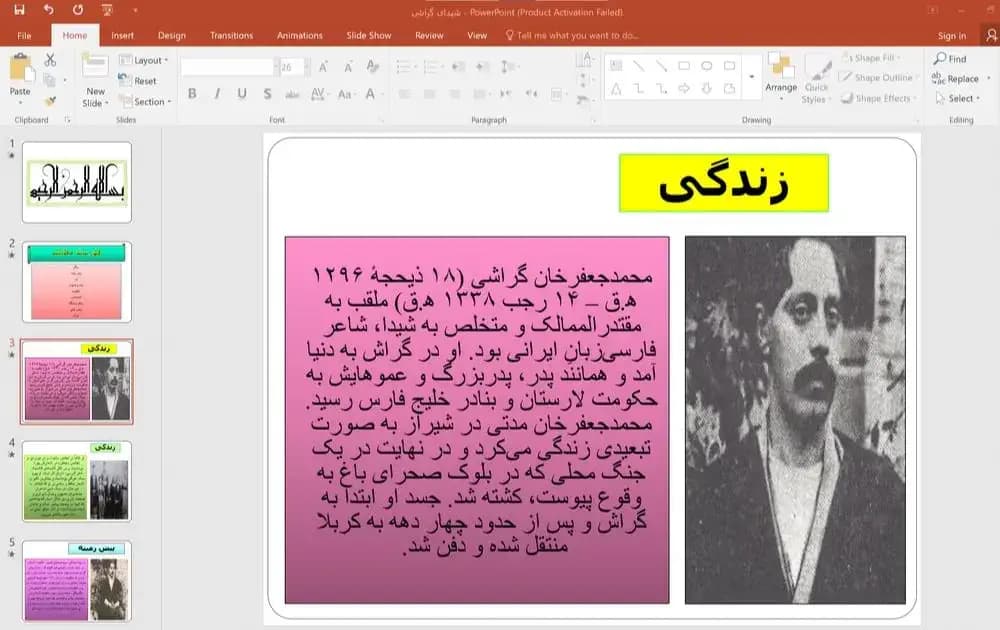The height and width of the screenshot is (630, 1000).
Task: Click the Font Color icon
Action: point(370,94)
